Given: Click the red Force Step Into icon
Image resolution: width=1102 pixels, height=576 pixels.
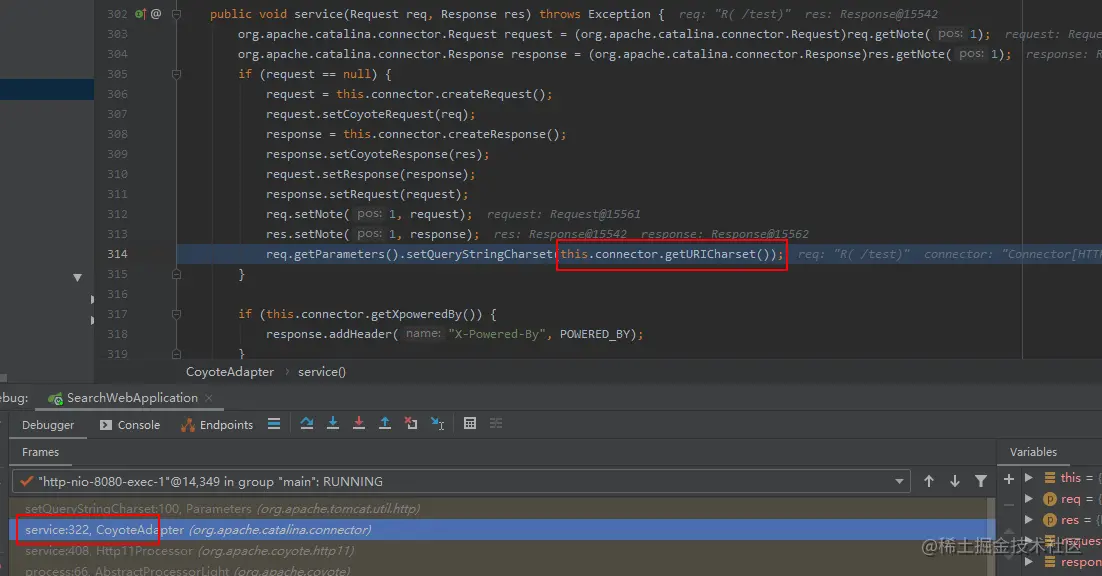Looking at the screenshot, I should coord(358,424).
